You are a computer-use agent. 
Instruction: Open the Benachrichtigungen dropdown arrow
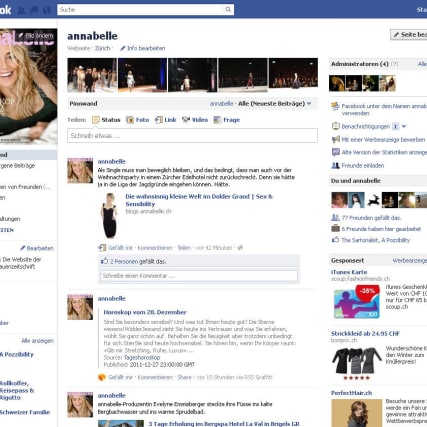coord(404,126)
